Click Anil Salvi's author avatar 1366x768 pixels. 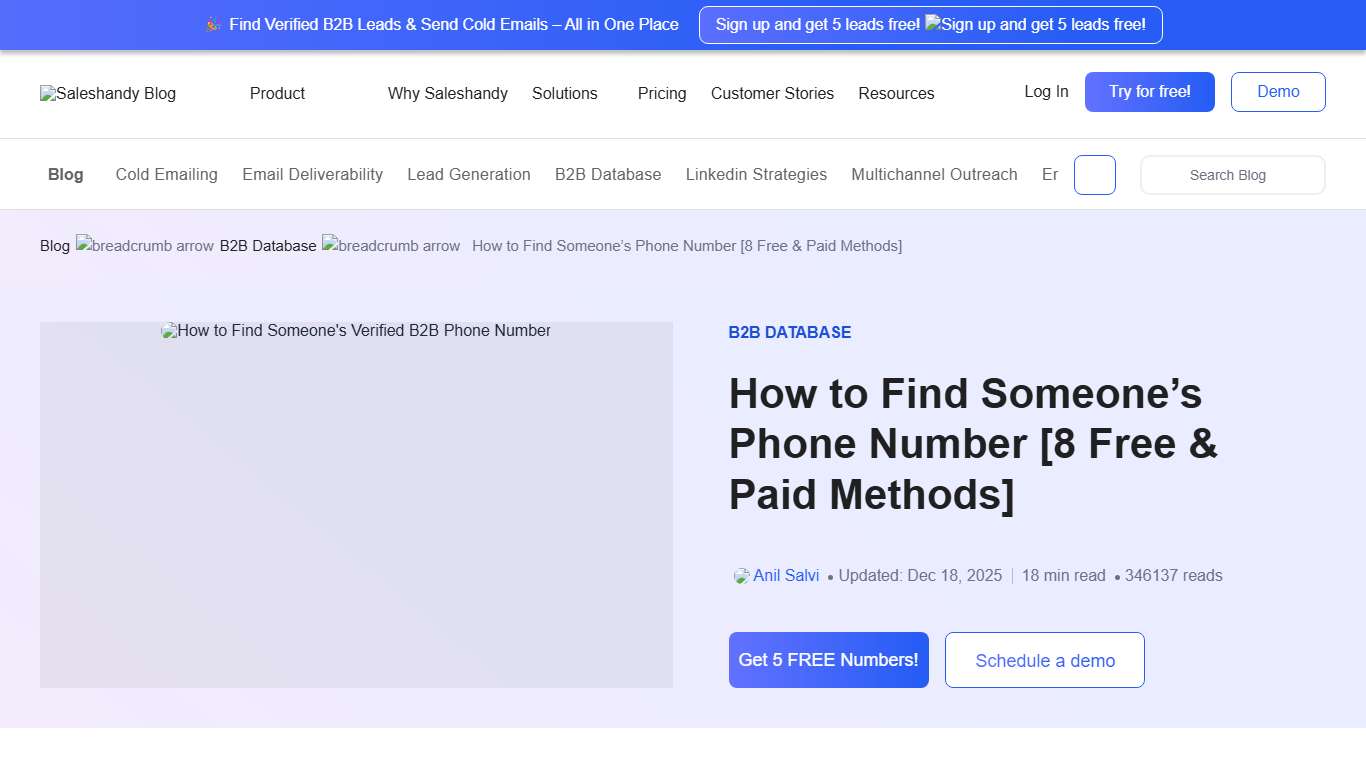tap(740, 575)
